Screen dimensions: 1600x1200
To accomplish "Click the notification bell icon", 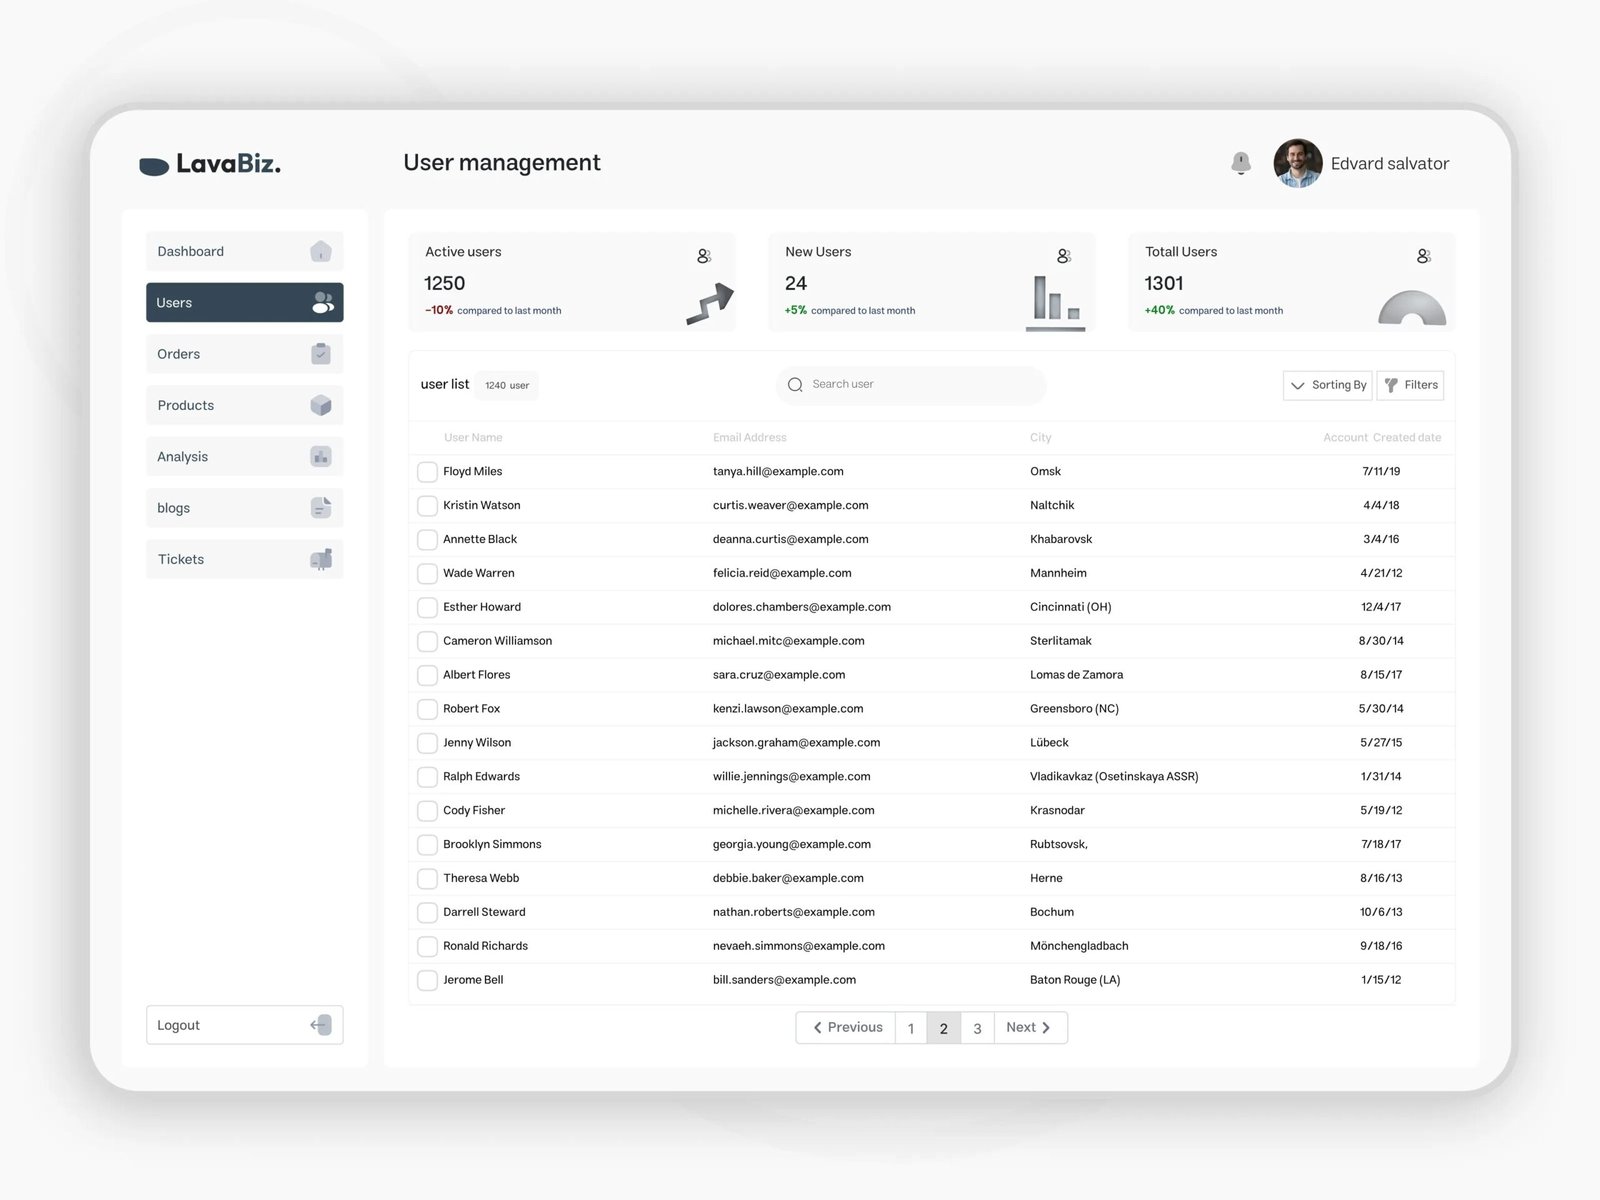I will point(1240,163).
